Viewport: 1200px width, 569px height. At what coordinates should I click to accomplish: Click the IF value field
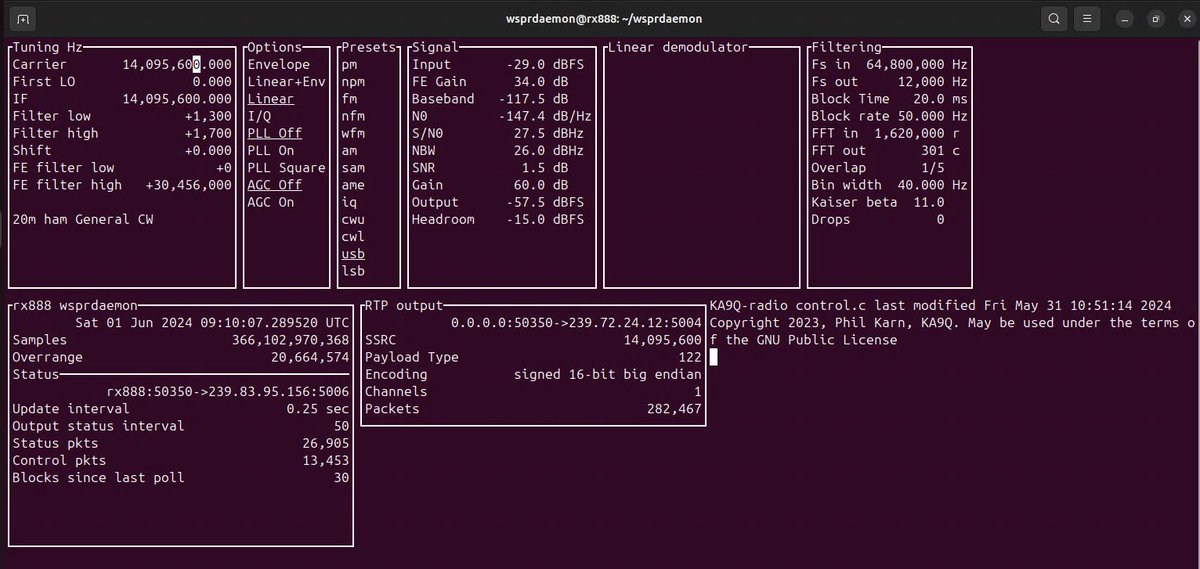(177, 99)
